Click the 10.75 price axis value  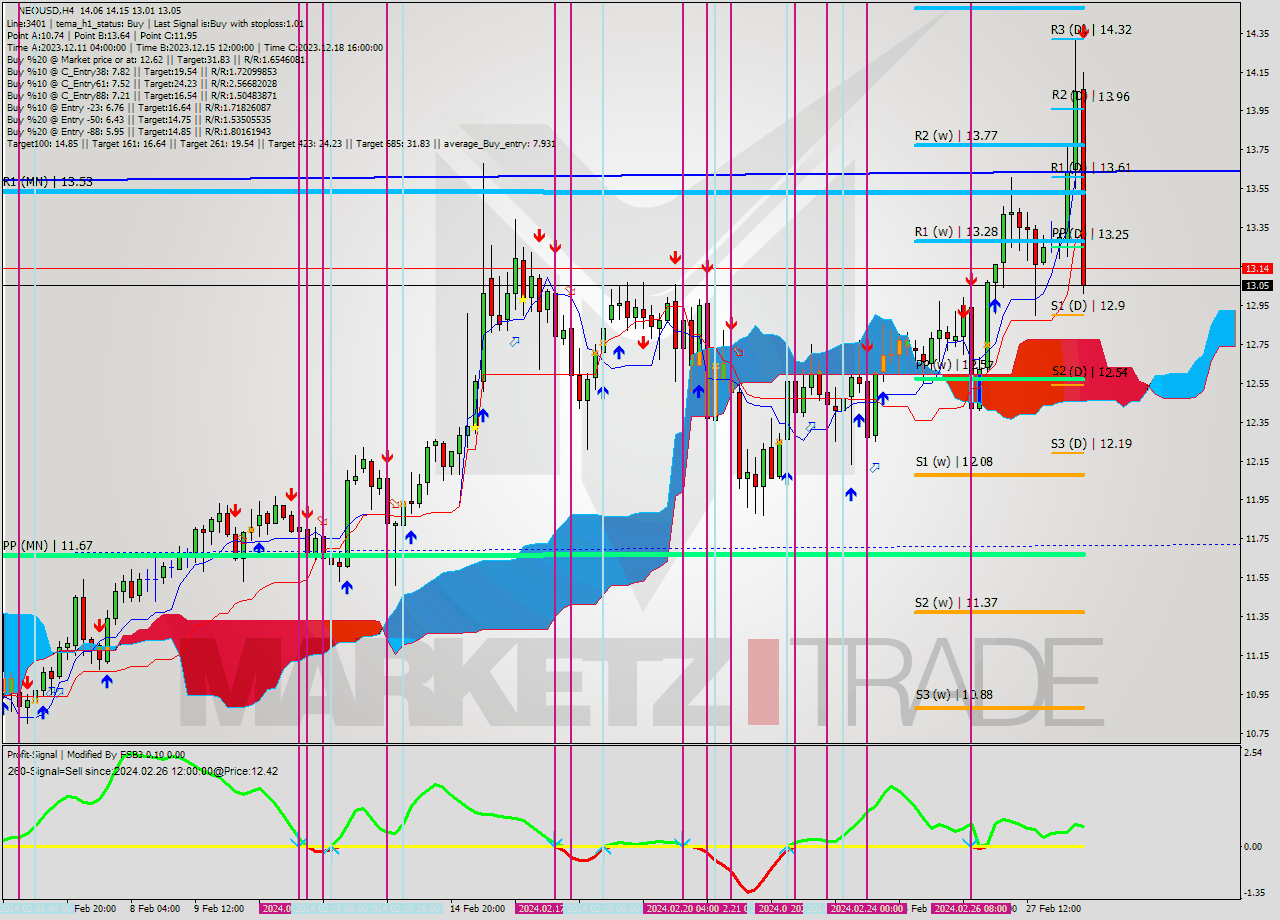pos(1257,733)
